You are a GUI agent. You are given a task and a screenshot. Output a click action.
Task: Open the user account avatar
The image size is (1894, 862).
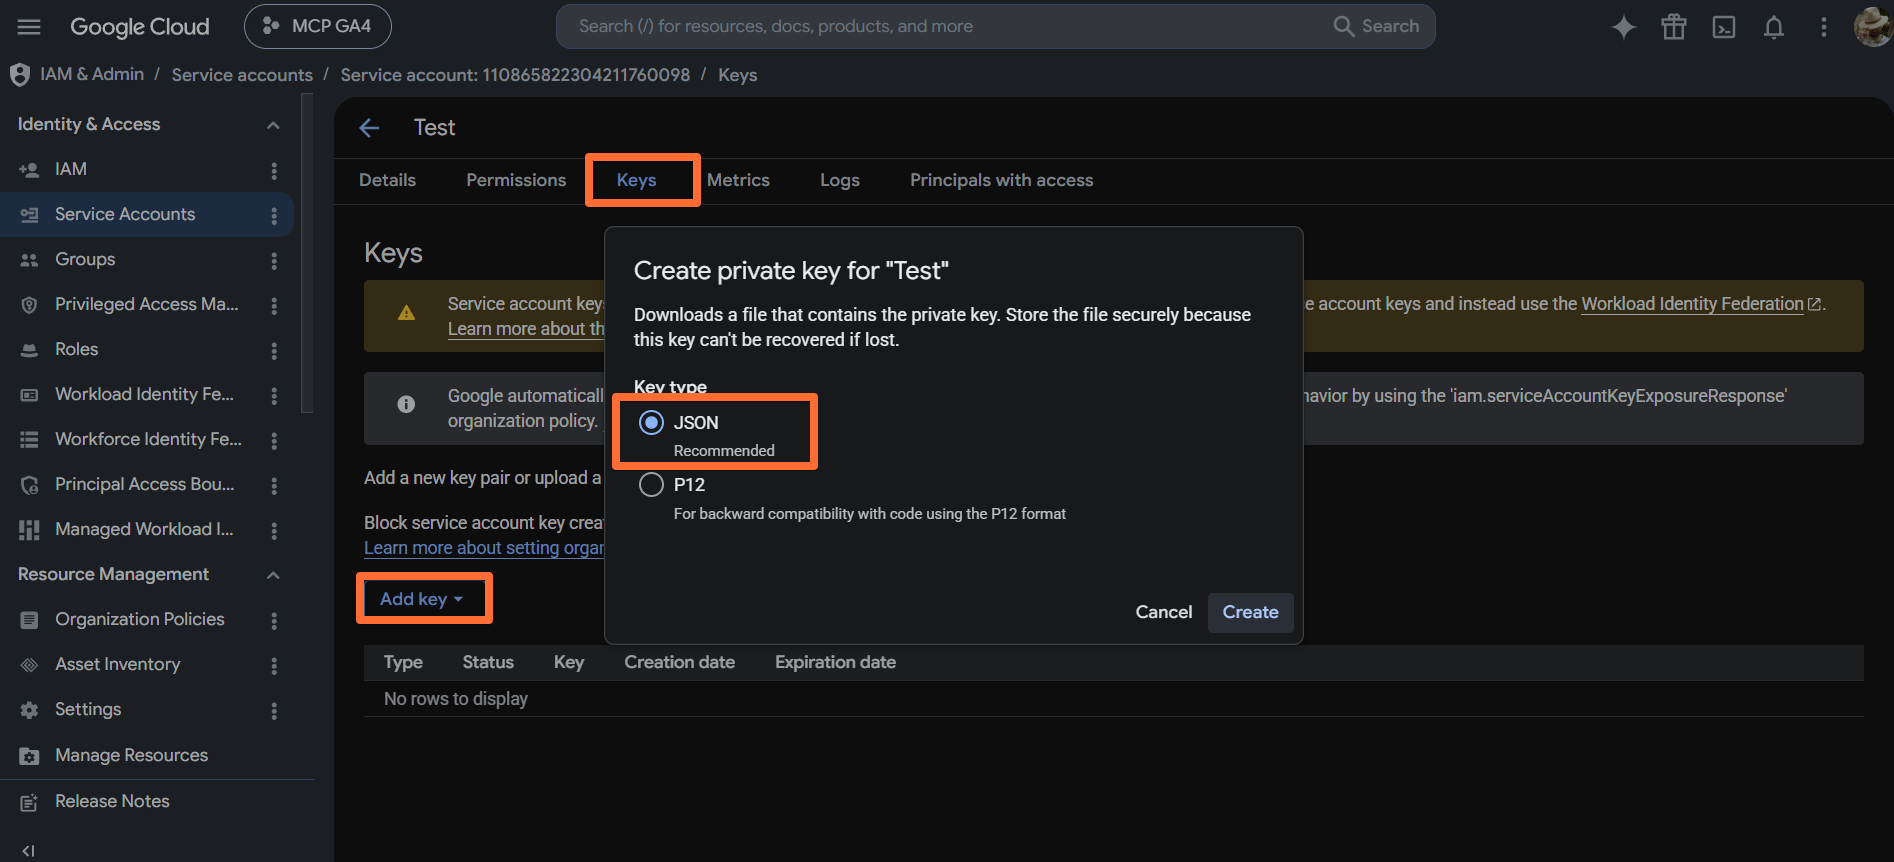1872,27
